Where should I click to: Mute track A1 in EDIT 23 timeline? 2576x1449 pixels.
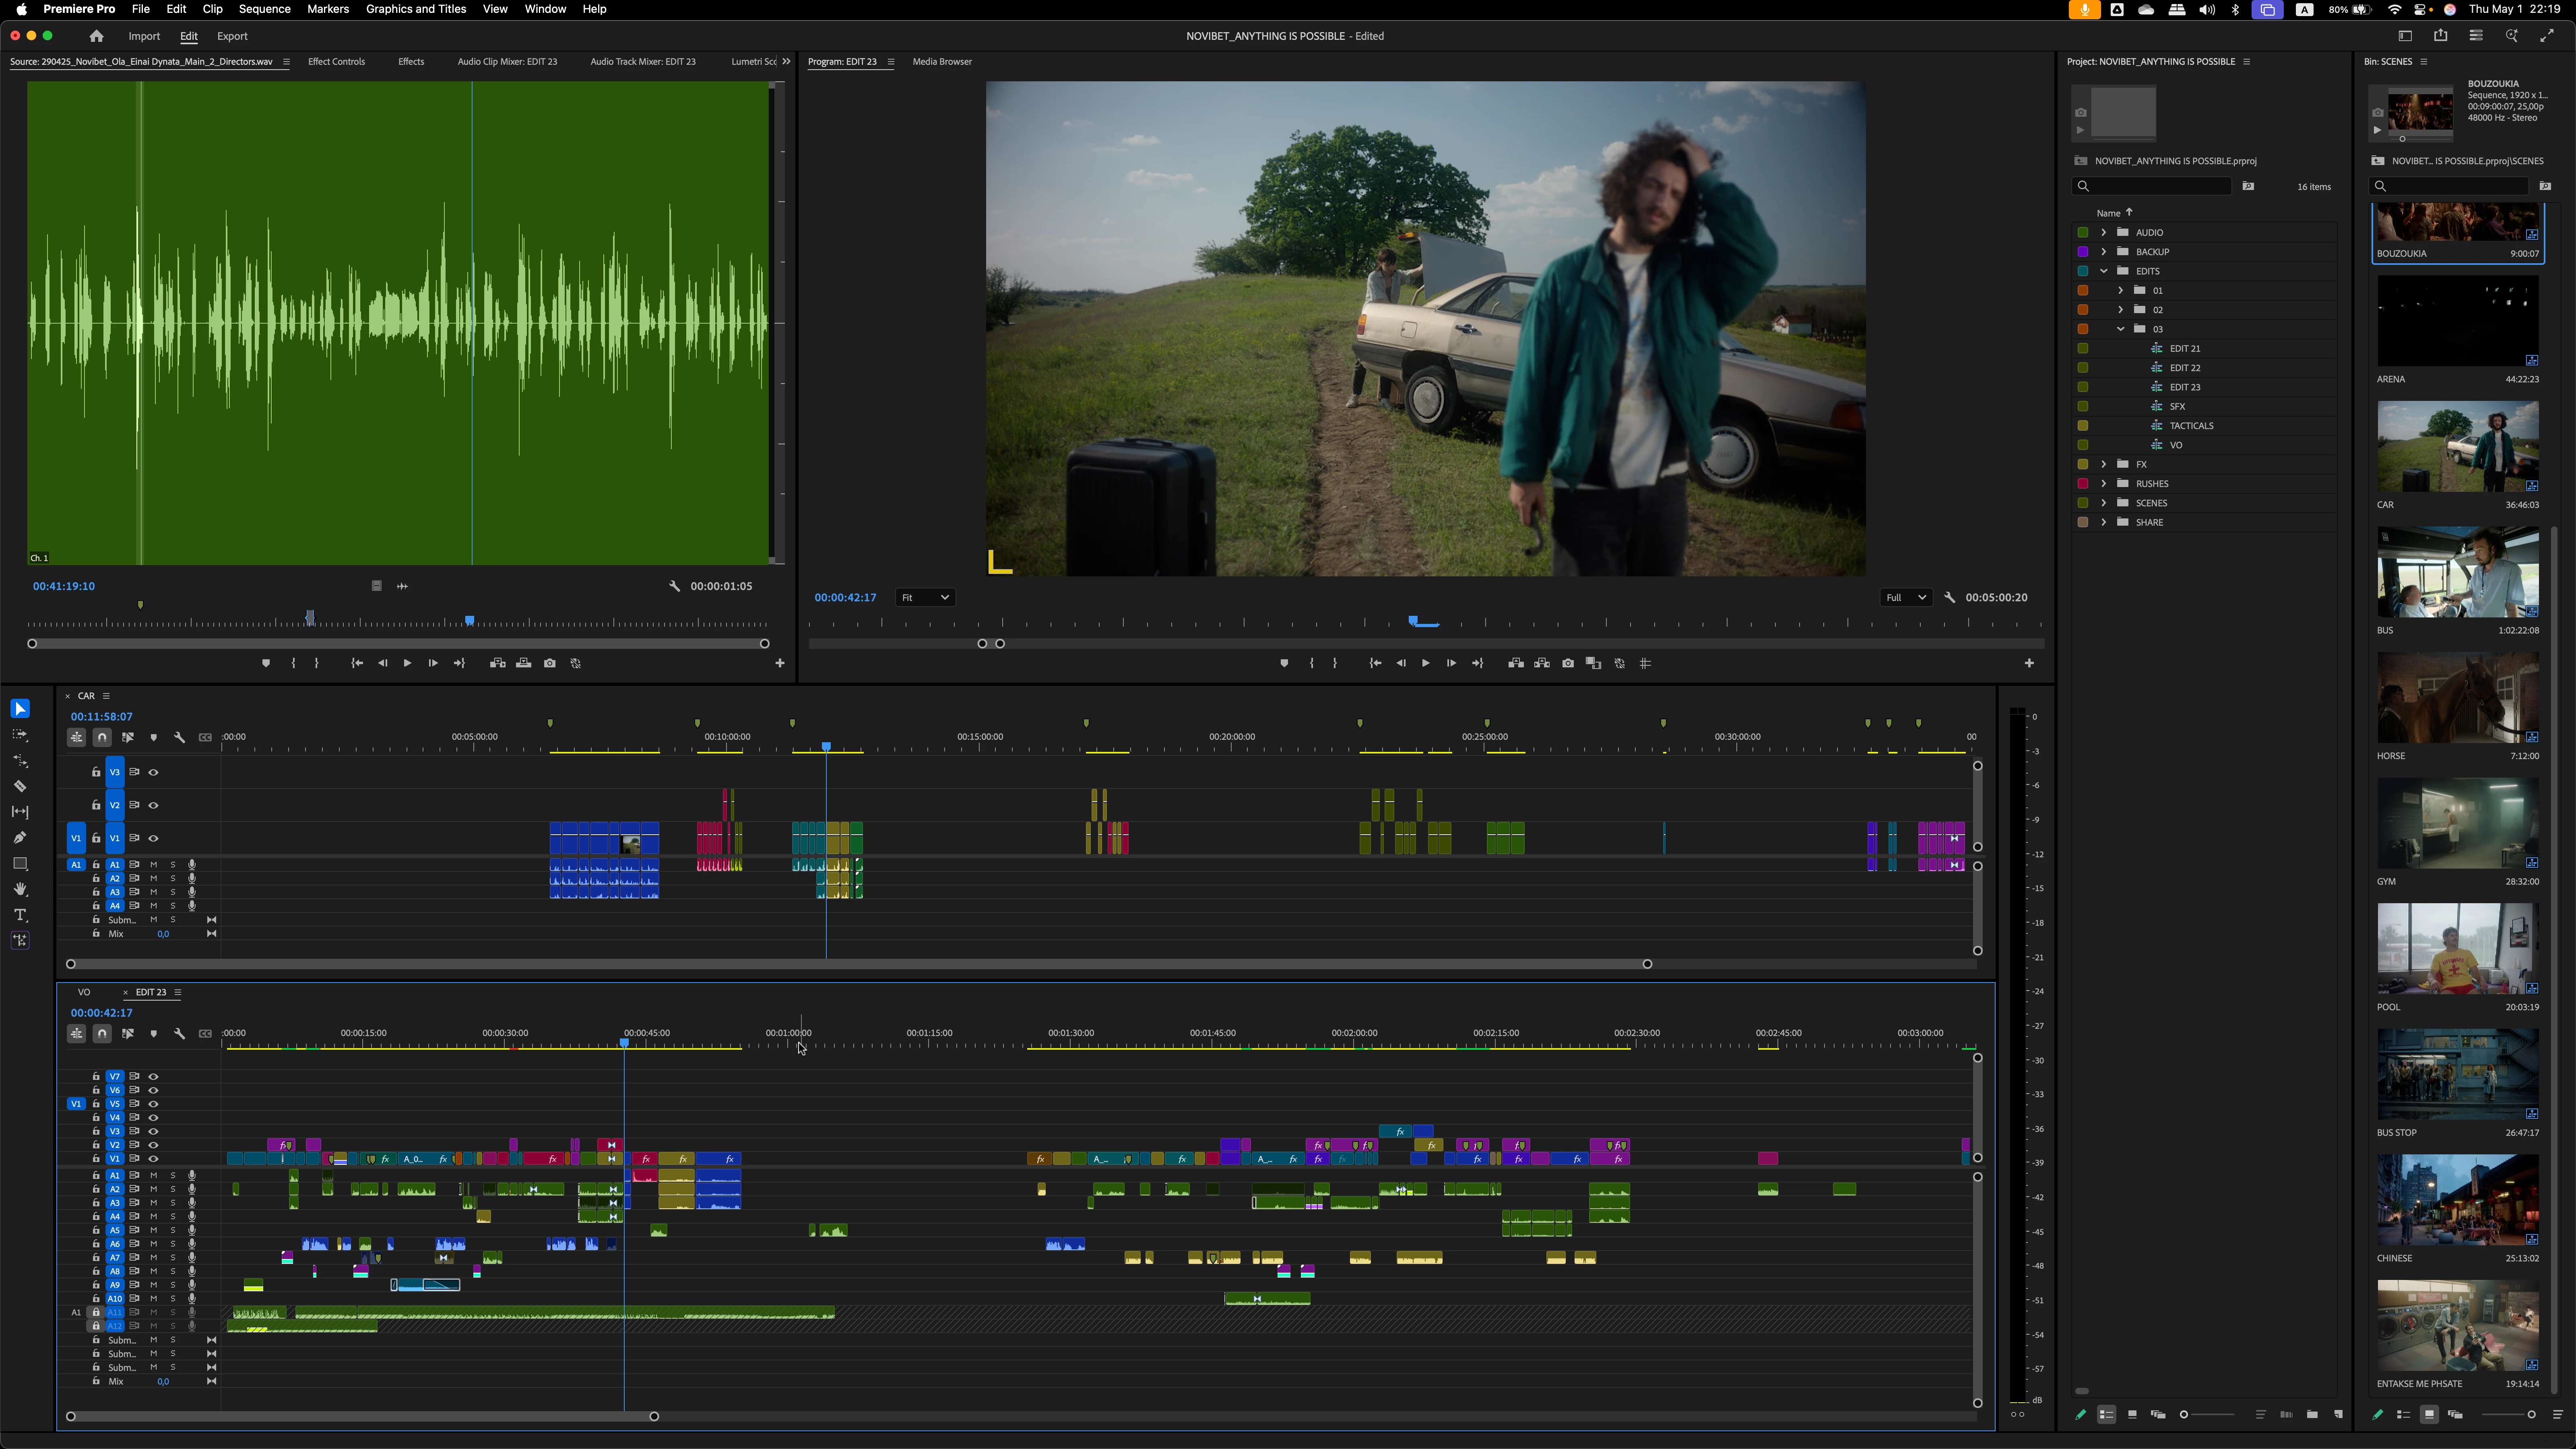click(x=153, y=1175)
